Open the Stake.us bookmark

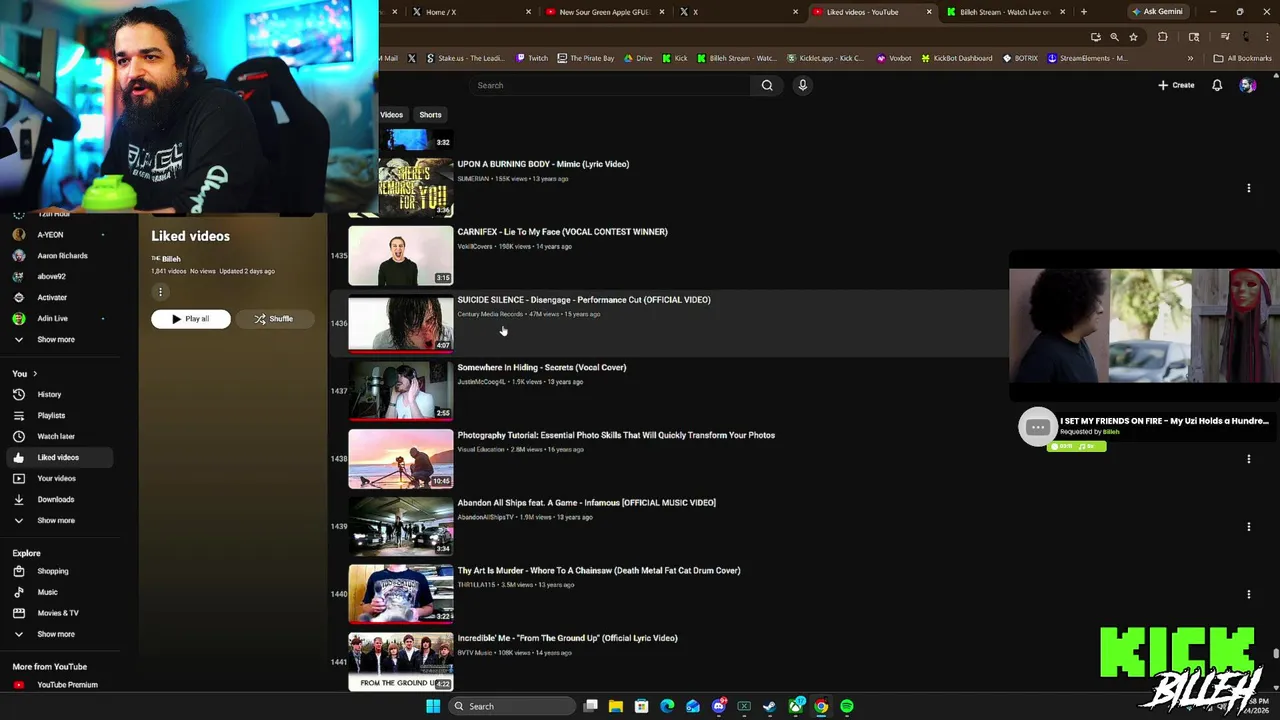(x=465, y=58)
